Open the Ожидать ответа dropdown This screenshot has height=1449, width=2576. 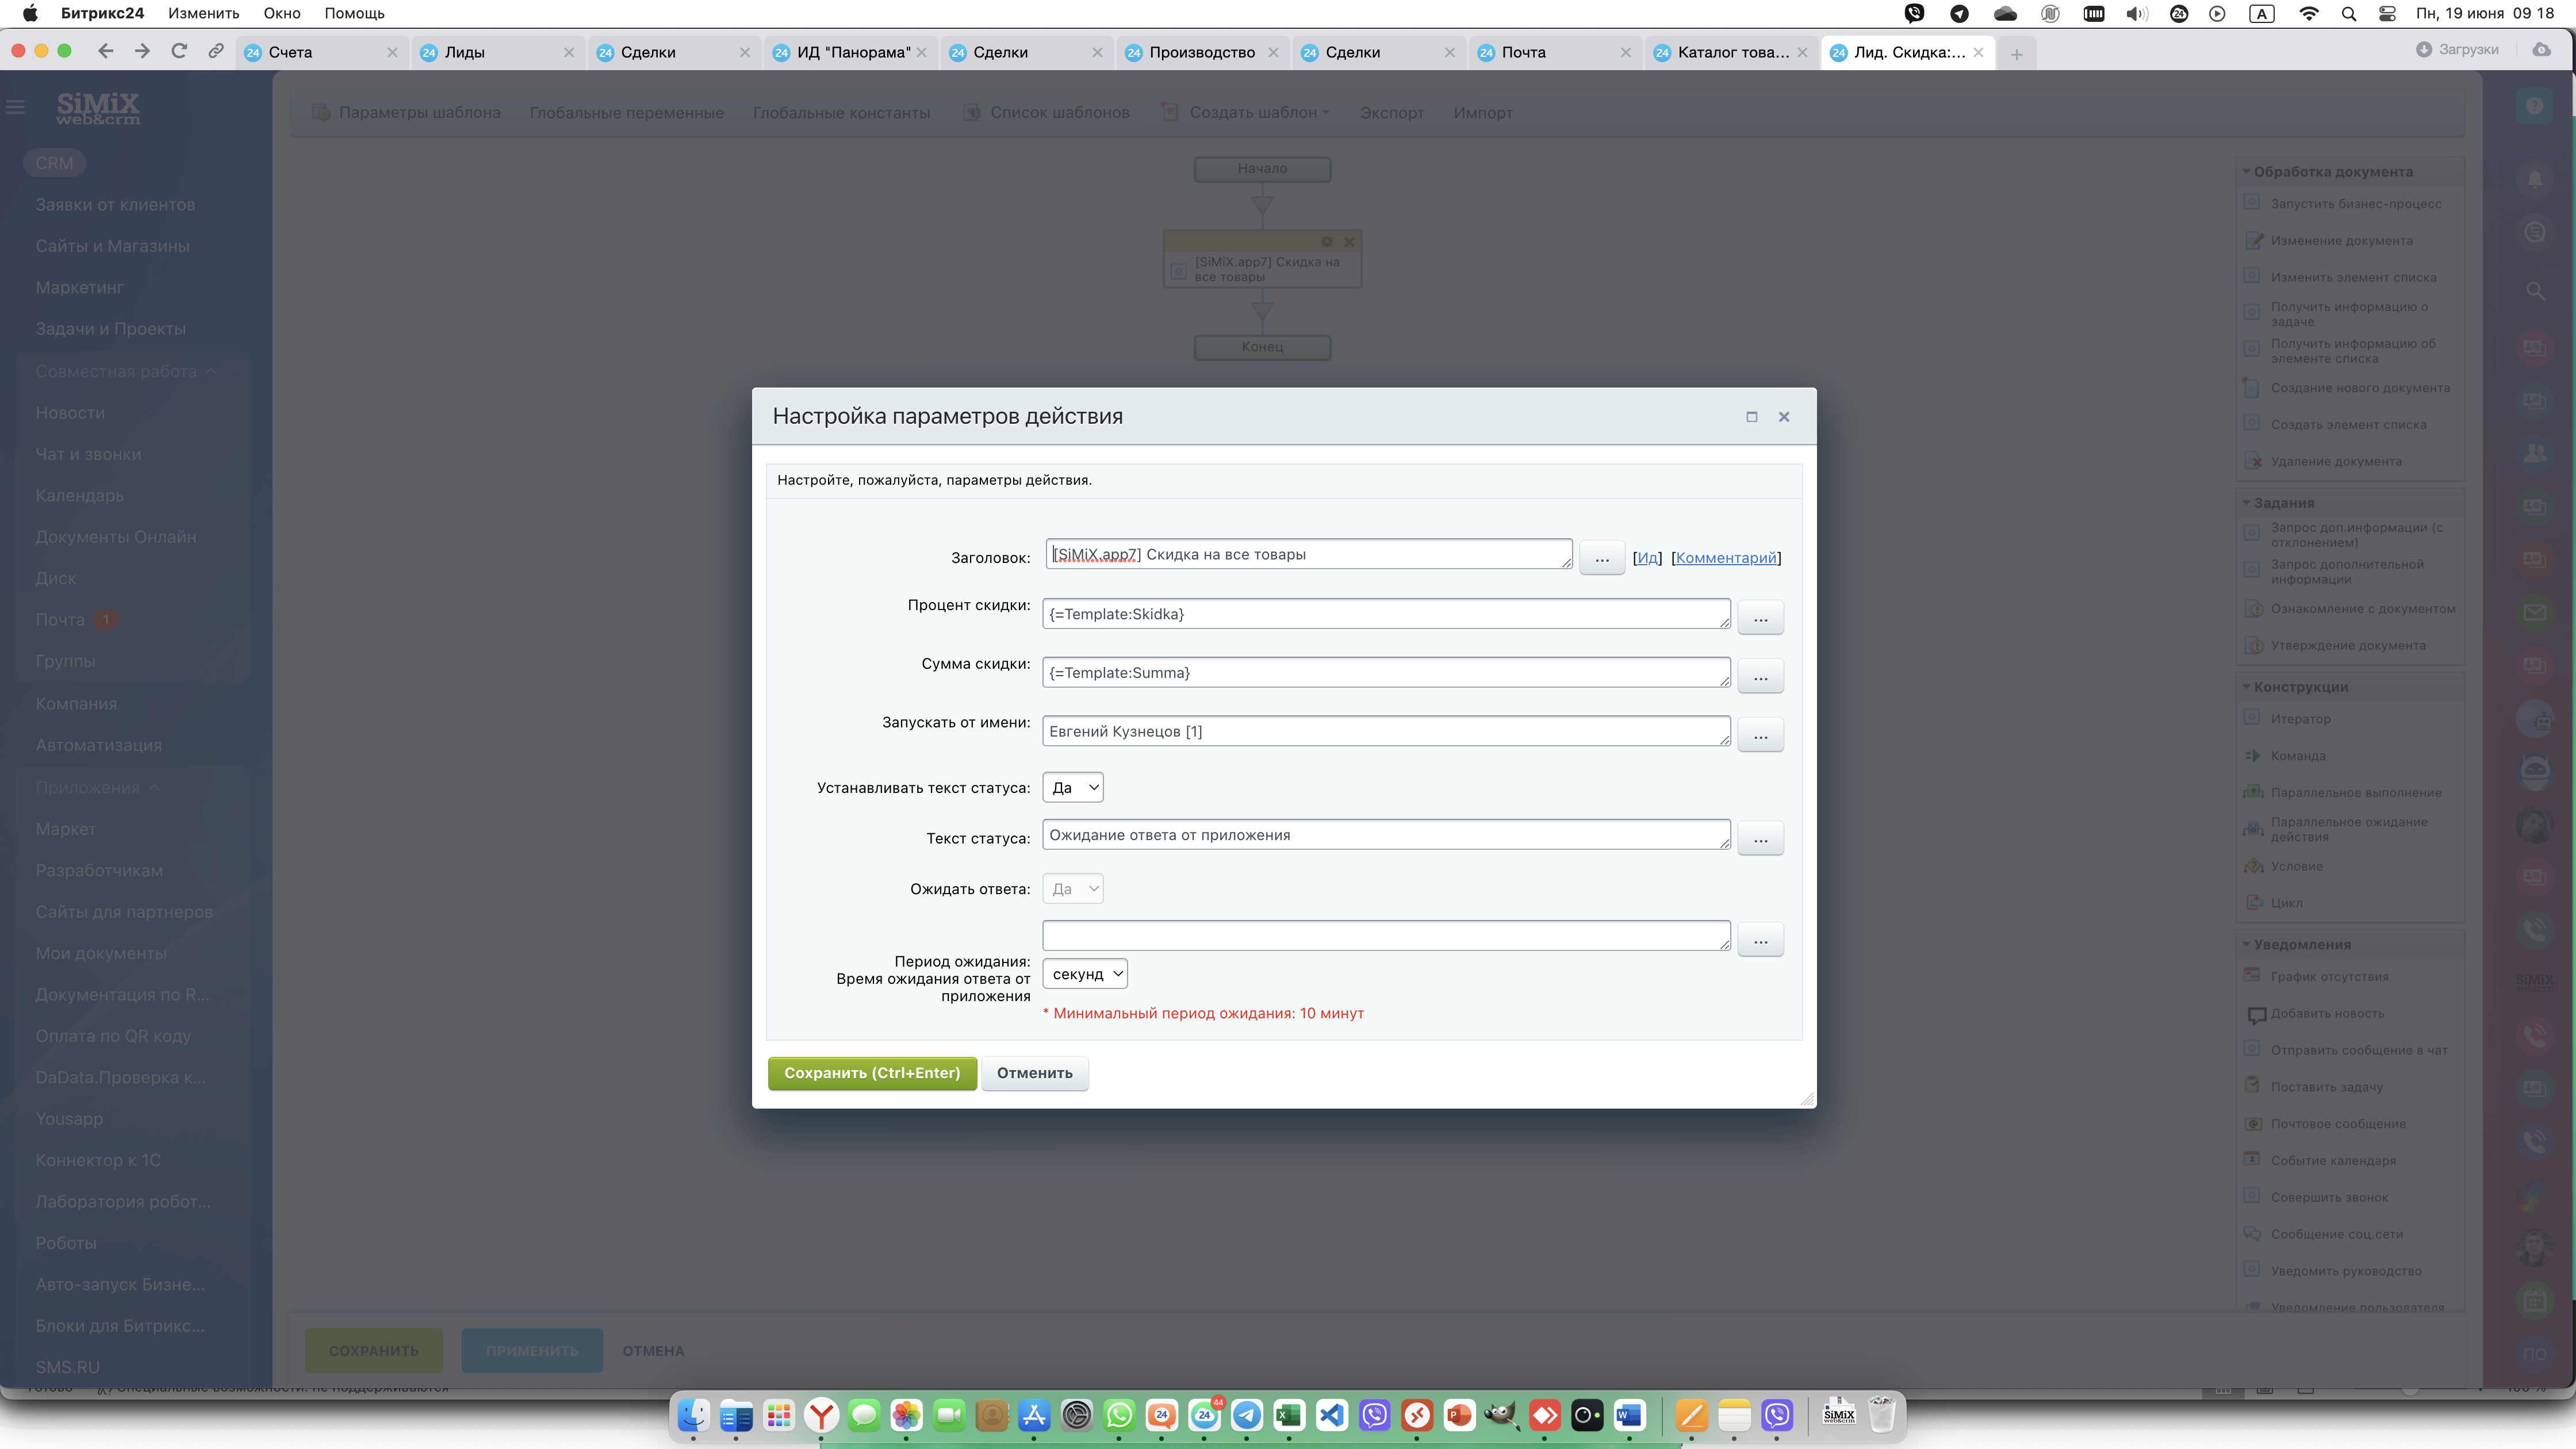[x=1072, y=889]
